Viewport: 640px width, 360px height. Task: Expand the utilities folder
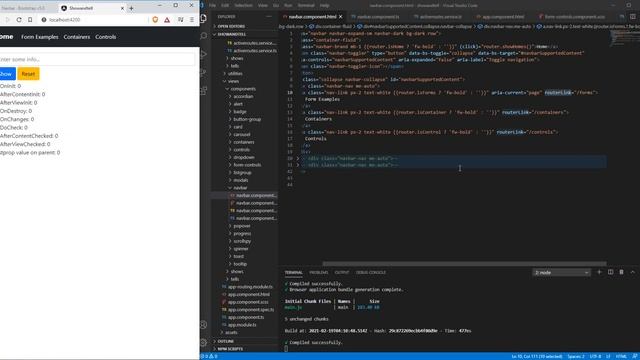(x=235, y=73)
